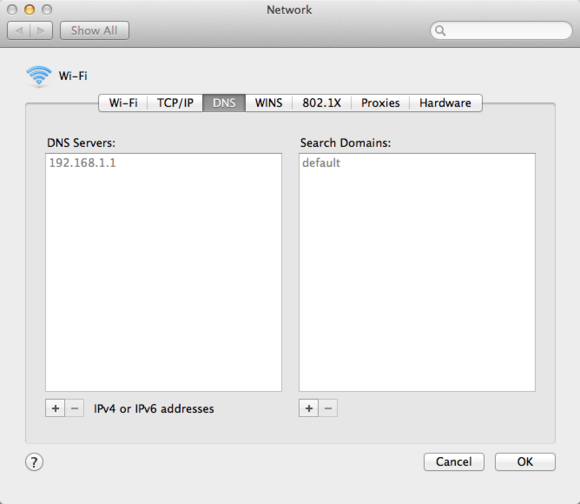Switch to the Proxies tab

[x=380, y=103]
